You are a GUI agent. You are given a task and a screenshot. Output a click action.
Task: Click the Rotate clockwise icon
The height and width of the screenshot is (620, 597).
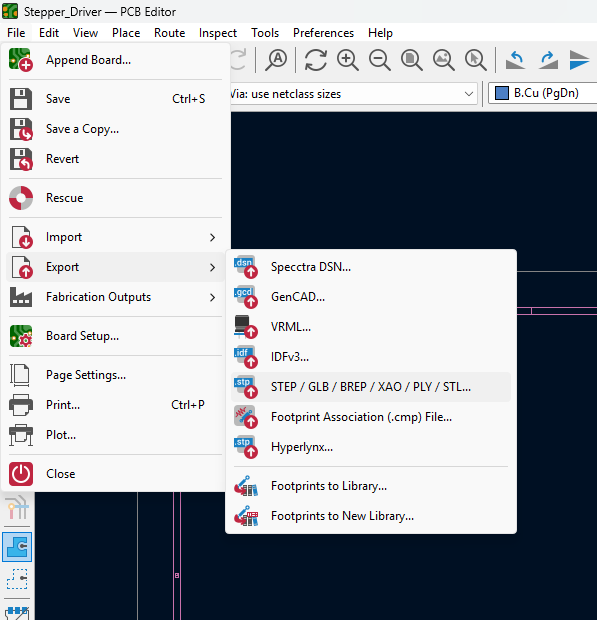(548, 60)
